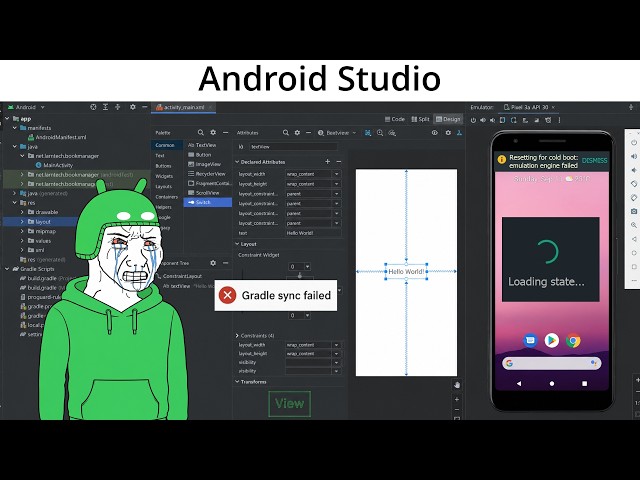Select the Pixel 3a API 30 emulator tab
Screen dimensions: 640x480
tap(529, 107)
